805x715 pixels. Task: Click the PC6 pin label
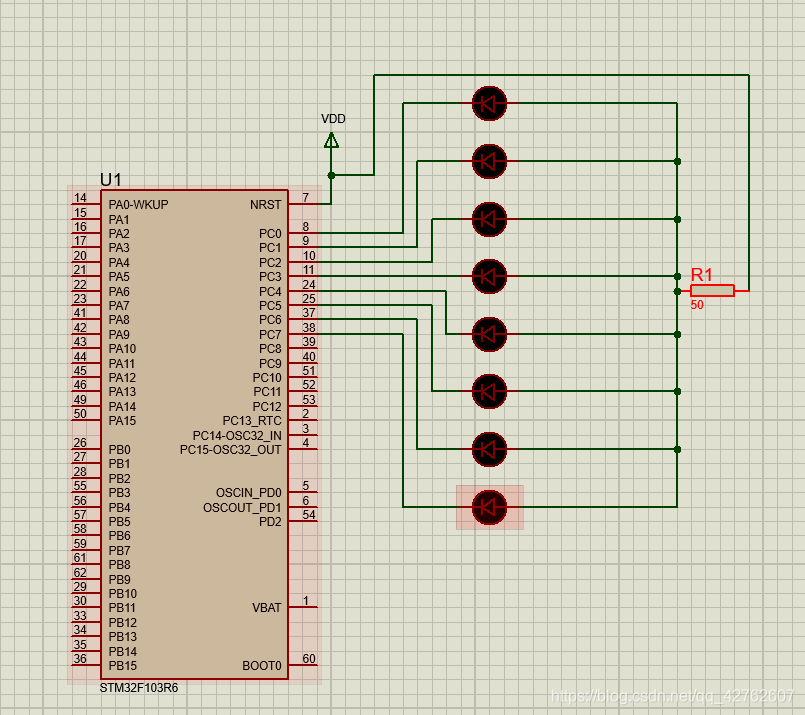(270, 320)
